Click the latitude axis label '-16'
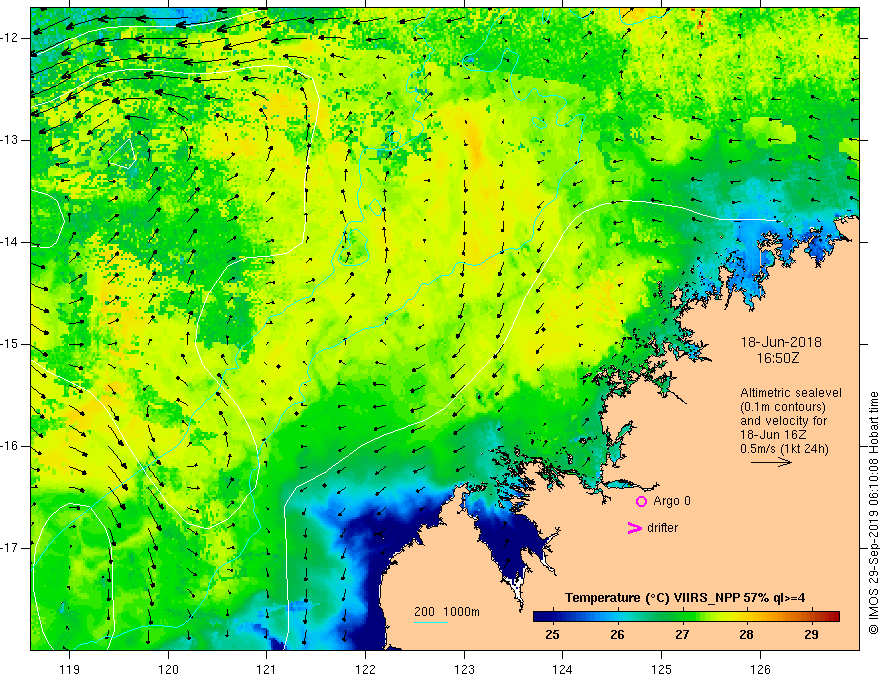 point(11,446)
